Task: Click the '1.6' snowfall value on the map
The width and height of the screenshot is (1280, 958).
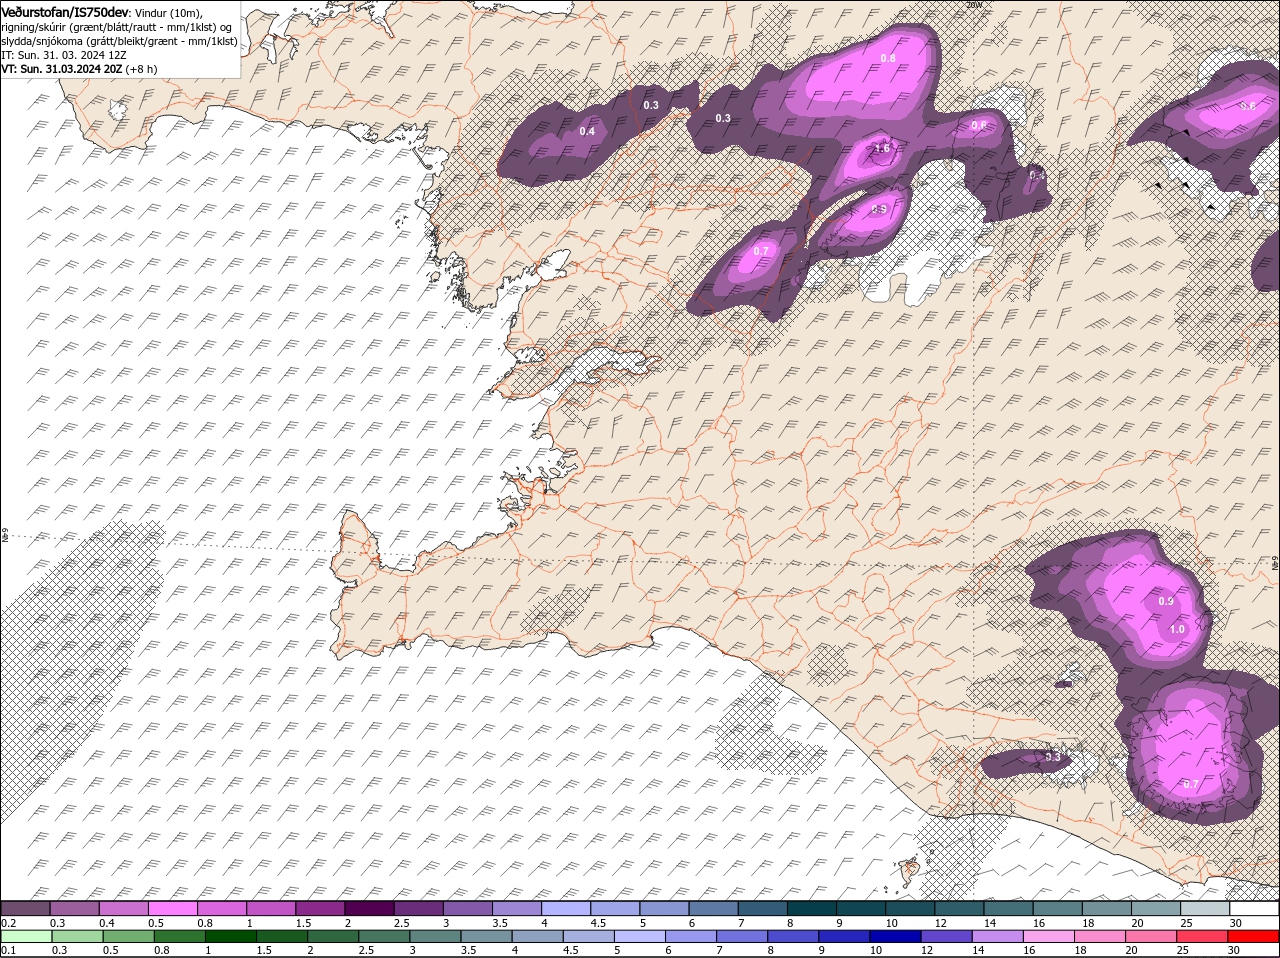Action: coord(882,148)
